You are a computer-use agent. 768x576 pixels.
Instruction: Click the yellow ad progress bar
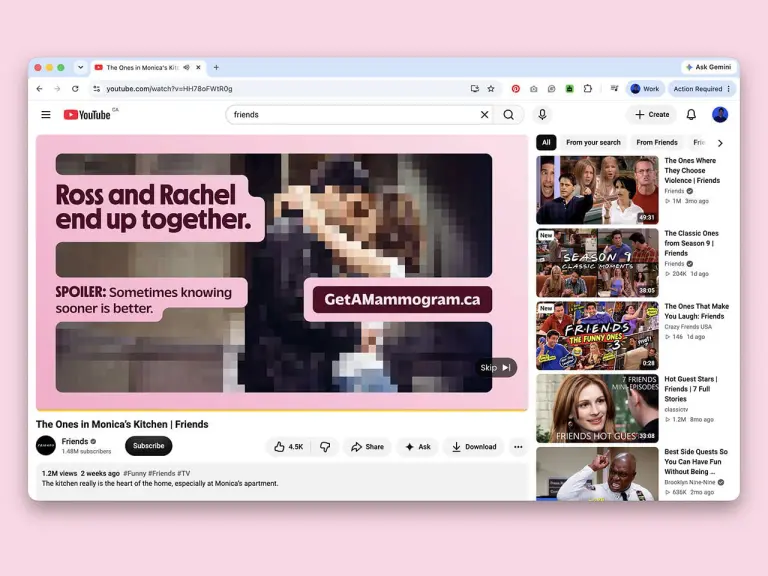click(282, 410)
